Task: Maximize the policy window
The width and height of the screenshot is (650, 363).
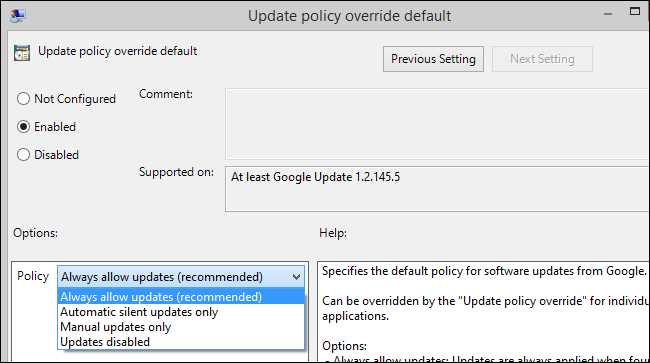Action: [x=635, y=12]
